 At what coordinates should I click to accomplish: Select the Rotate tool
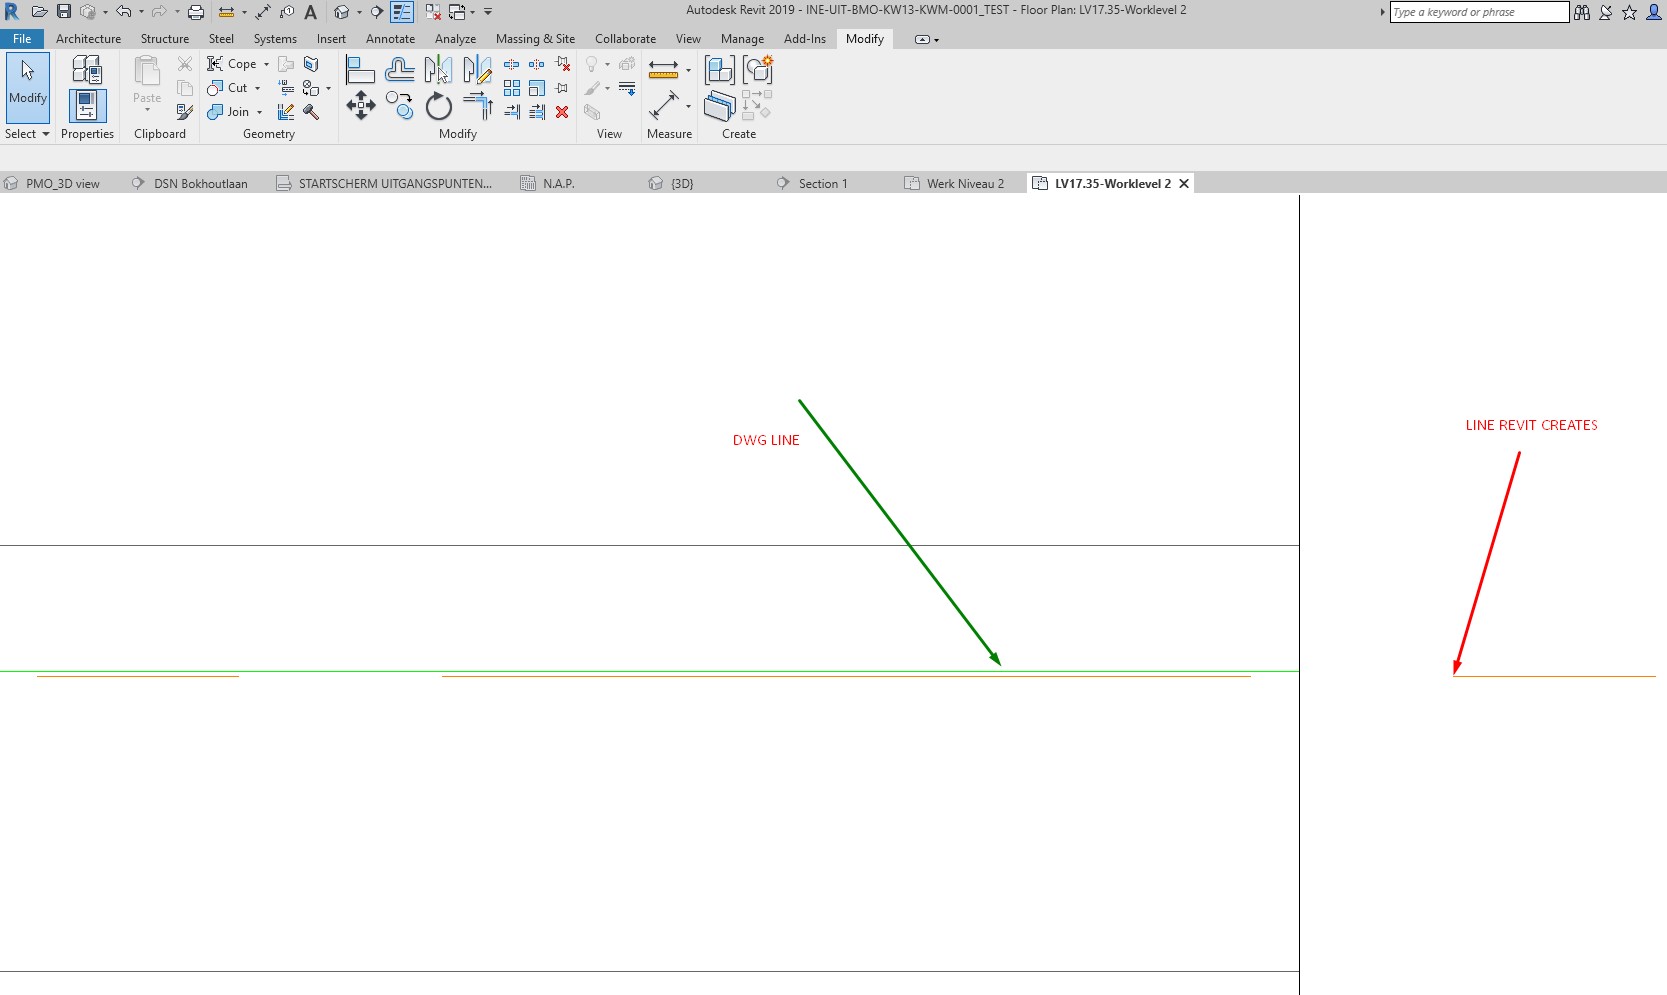[438, 105]
